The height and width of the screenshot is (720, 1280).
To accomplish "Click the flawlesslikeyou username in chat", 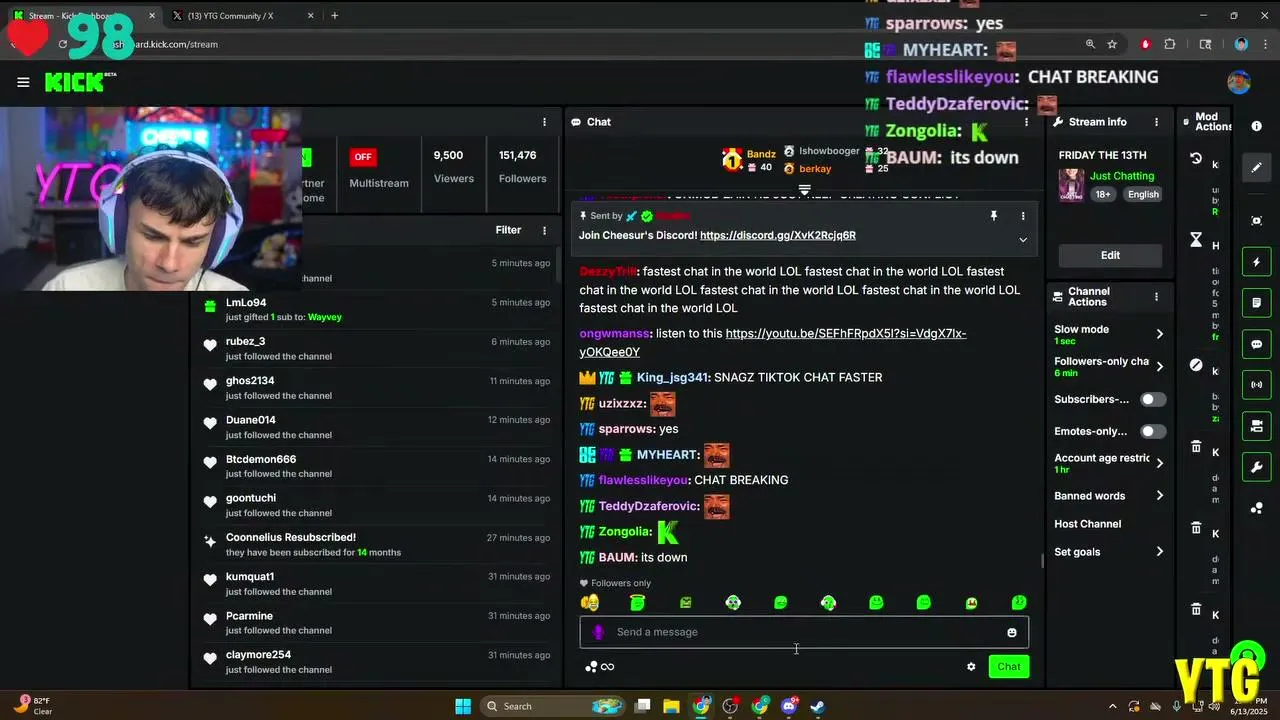I will pos(644,480).
